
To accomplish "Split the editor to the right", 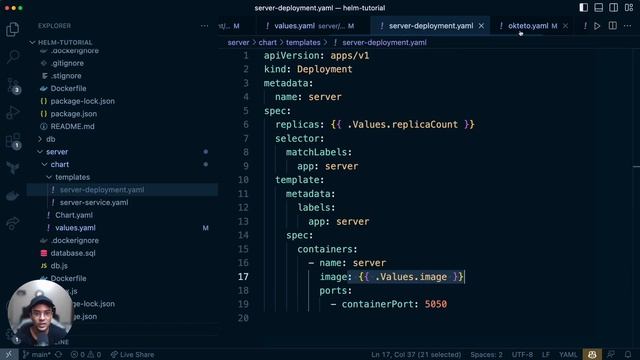I will pos(613,26).
